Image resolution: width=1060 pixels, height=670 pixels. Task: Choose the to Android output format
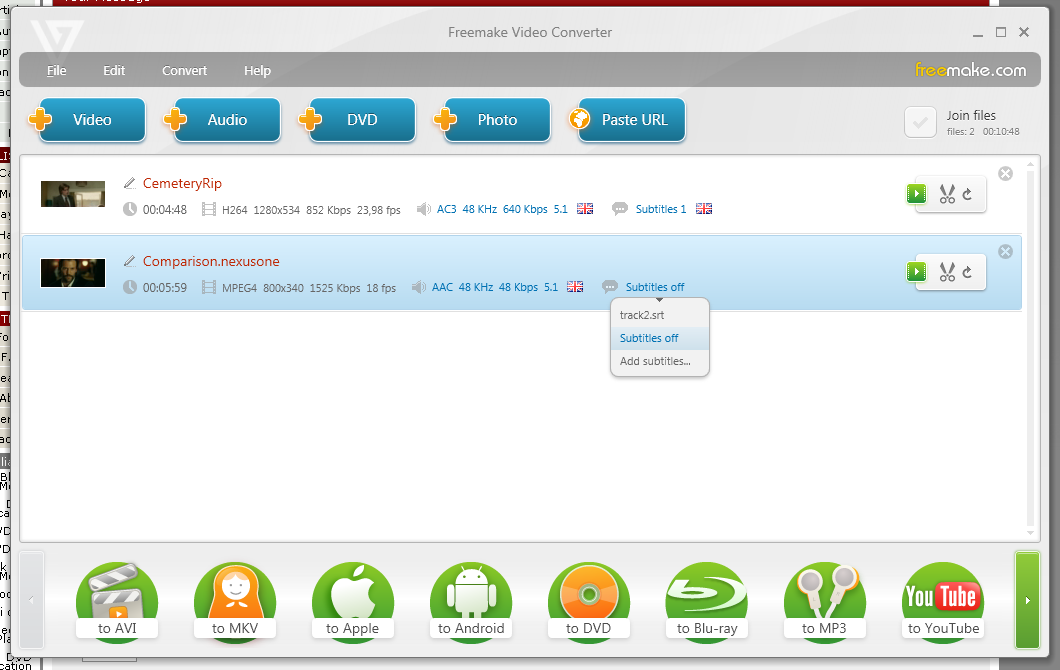pos(471,602)
